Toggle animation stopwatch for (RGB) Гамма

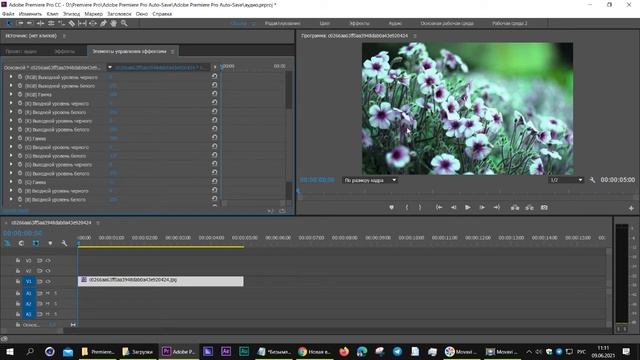coord(20,94)
